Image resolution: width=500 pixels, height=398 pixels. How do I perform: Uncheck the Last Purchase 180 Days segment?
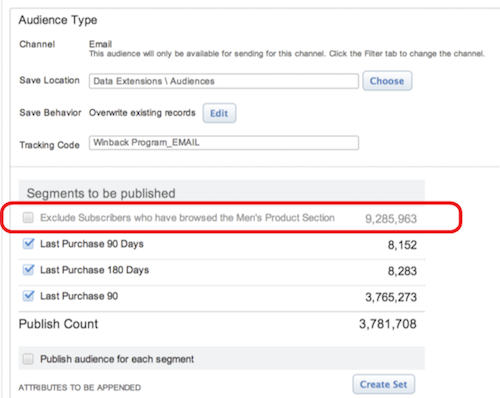coord(28,270)
